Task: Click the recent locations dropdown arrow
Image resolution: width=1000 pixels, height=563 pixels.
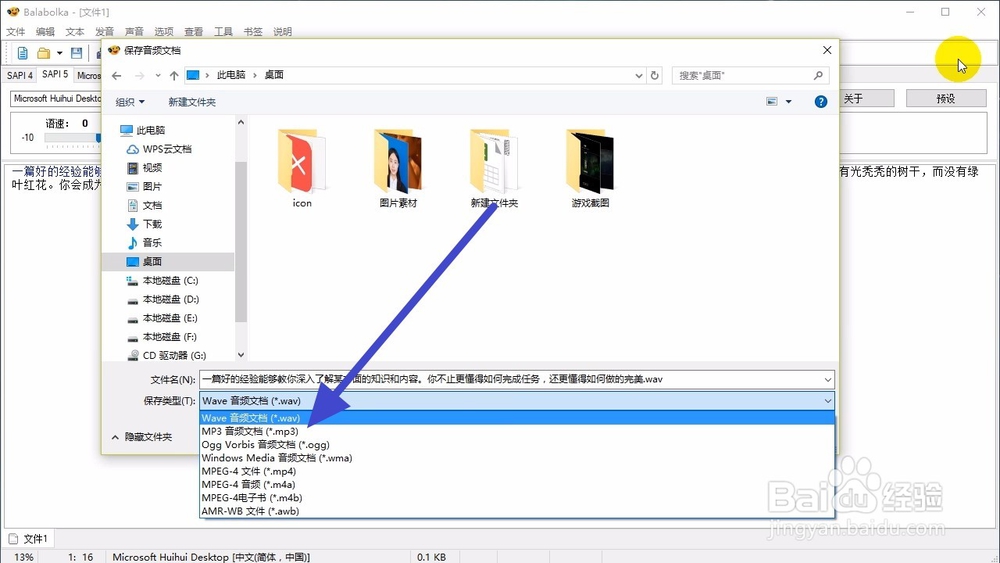Action: 158,75
